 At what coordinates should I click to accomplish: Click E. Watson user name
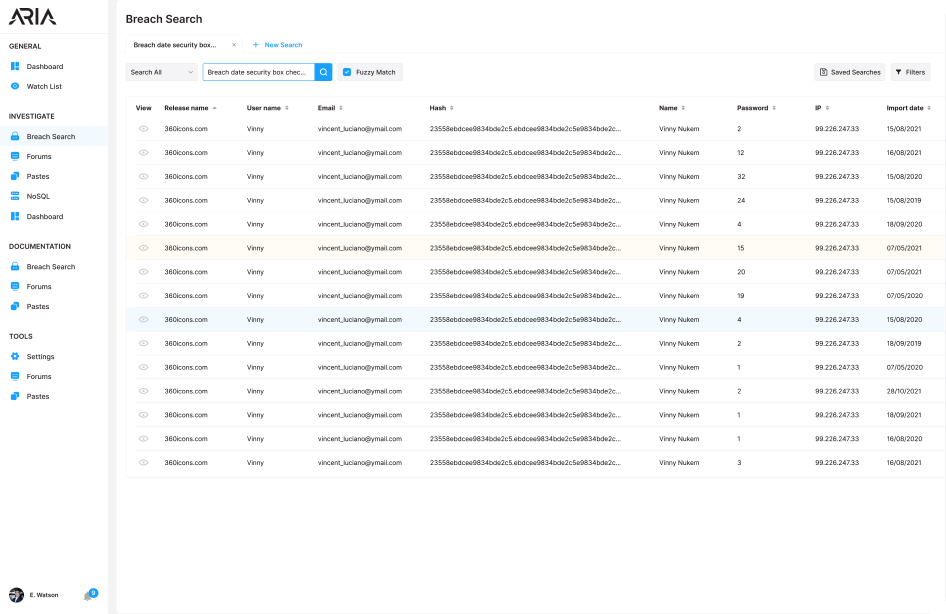(x=44, y=595)
